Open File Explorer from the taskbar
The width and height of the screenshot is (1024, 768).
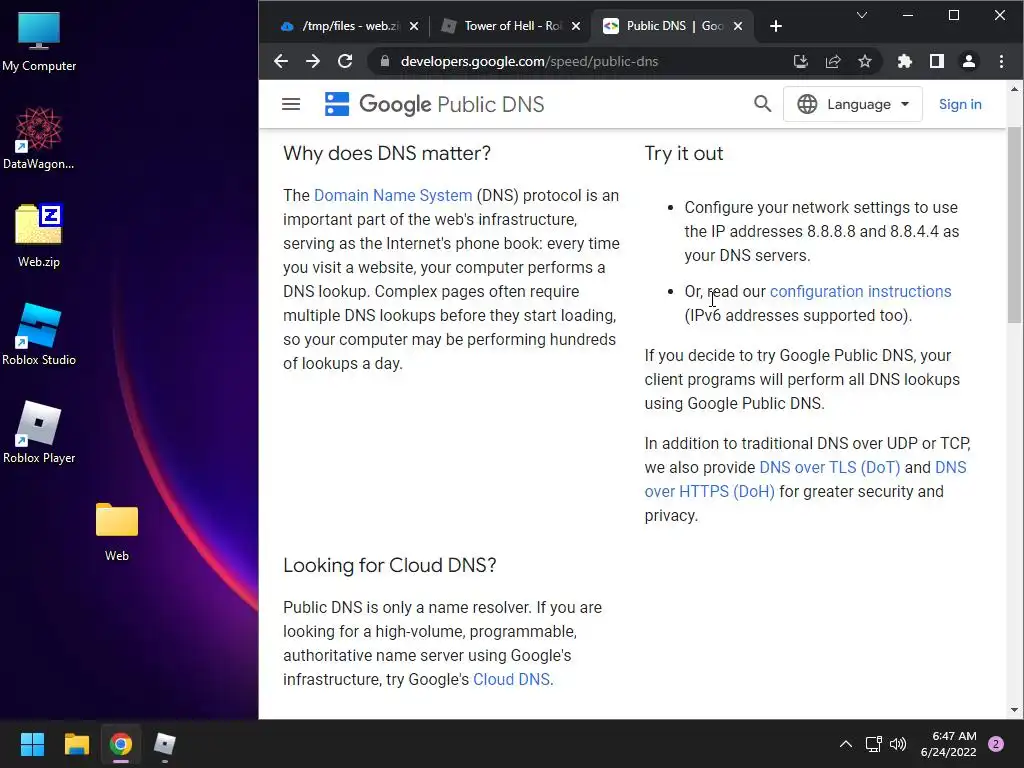pos(76,744)
